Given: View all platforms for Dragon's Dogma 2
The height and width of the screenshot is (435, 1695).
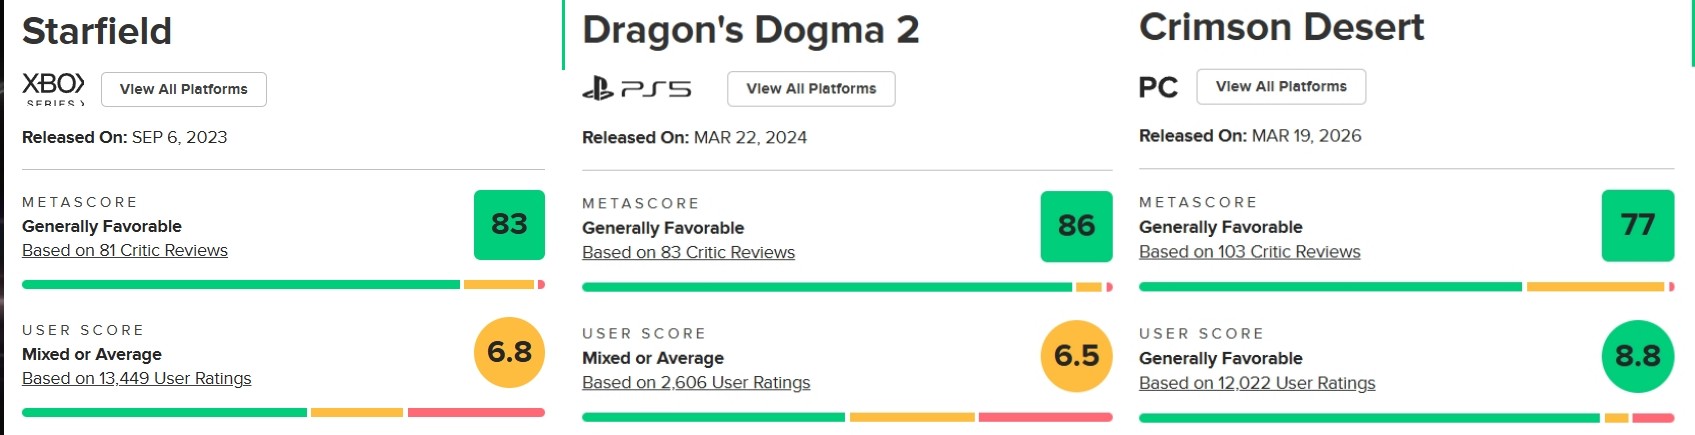Looking at the screenshot, I should coord(811,89).
